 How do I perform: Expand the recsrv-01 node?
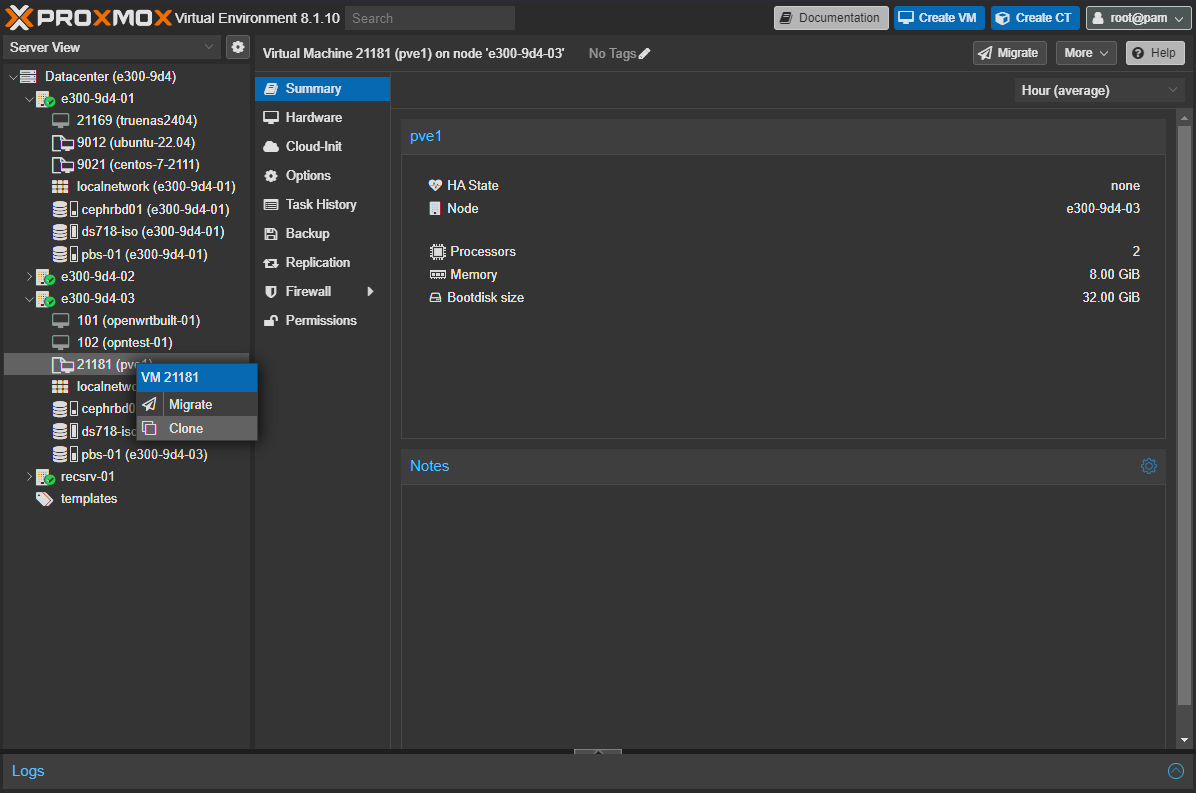pyautogui.click(x=29, y=477)
